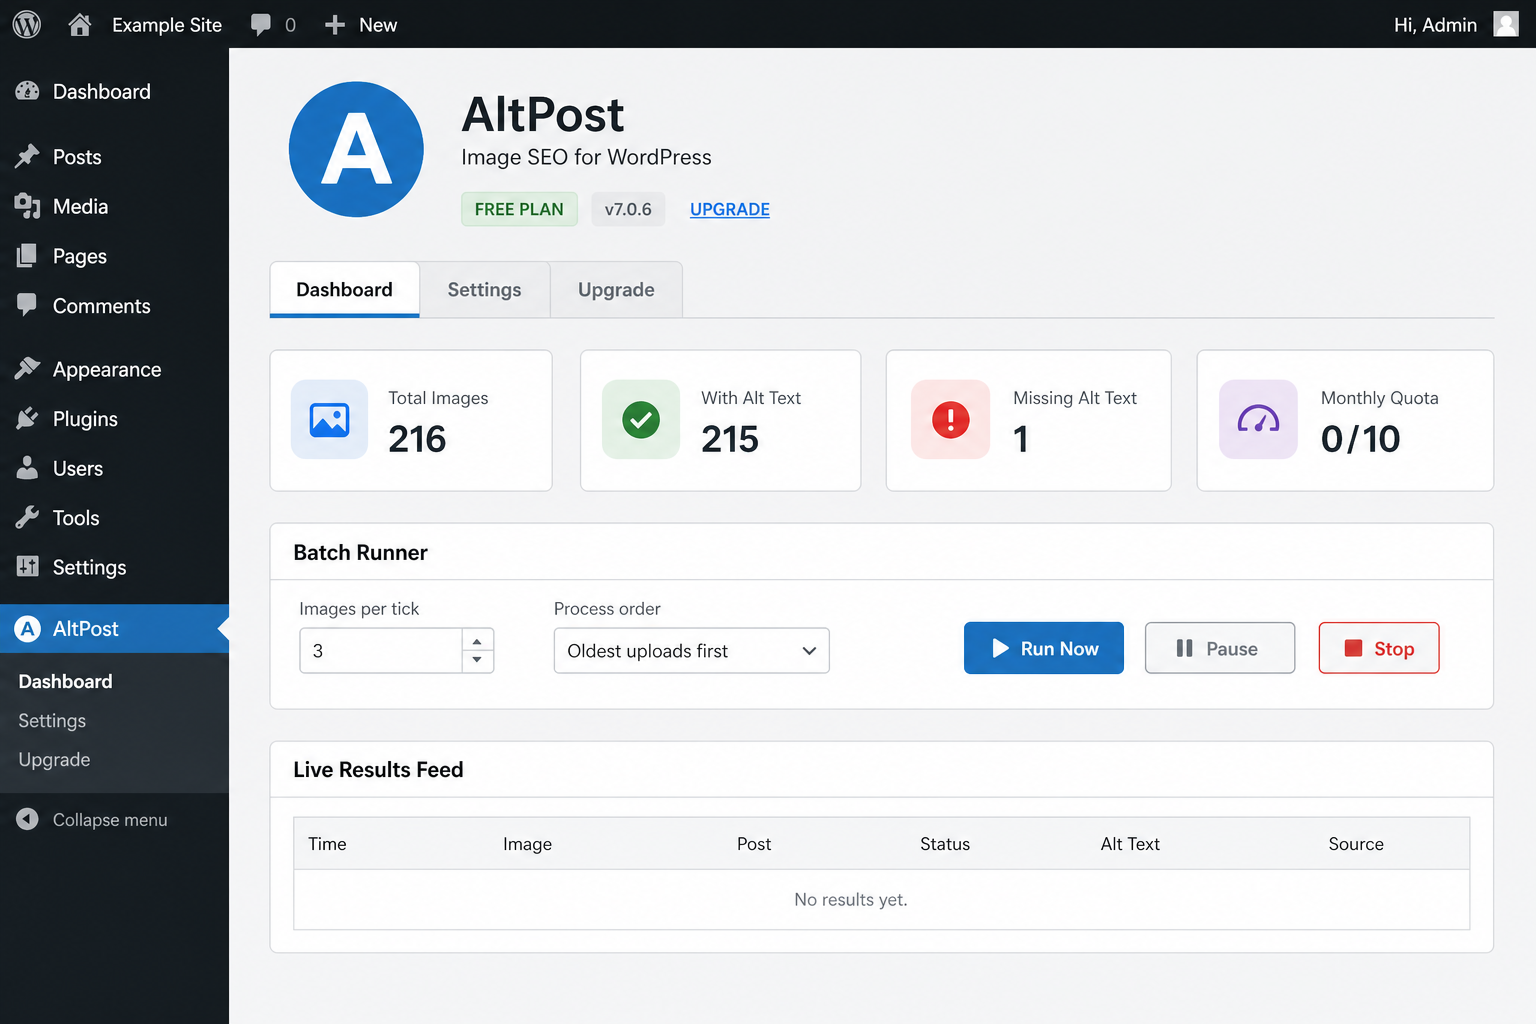Click the Run Now button

tap(1044, 648)
